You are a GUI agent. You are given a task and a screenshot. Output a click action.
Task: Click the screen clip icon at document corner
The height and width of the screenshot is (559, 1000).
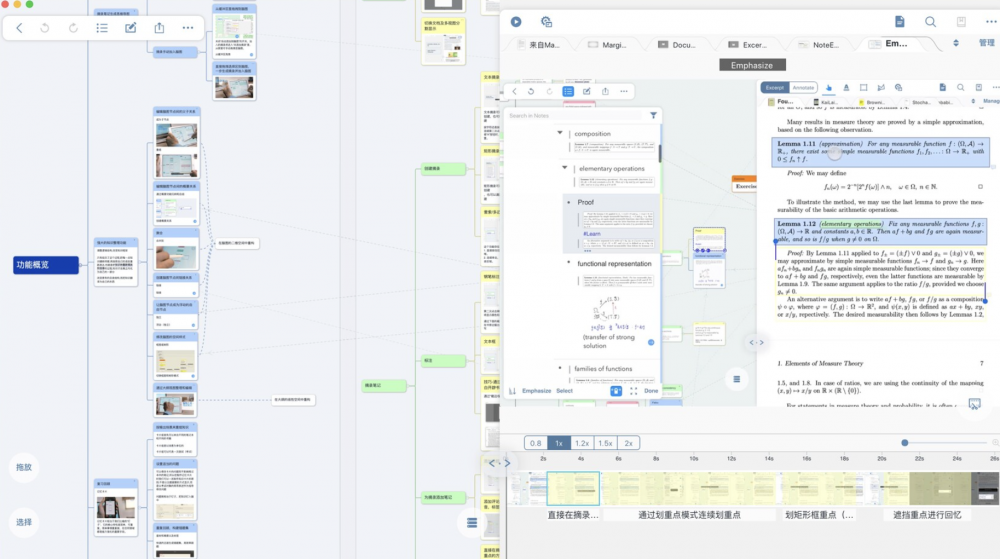coord(974,404)
